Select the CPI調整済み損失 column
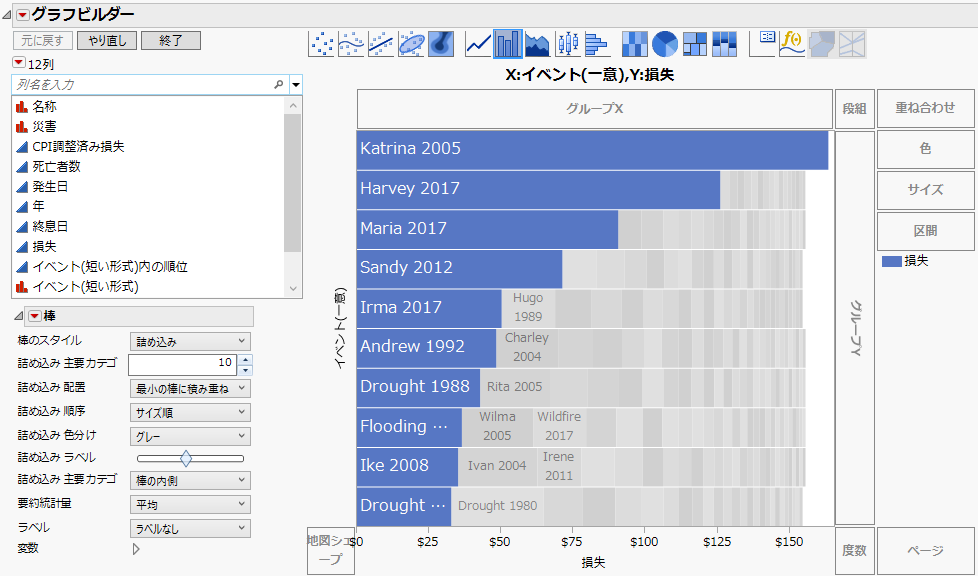This screenshot has width=978, height=576. click(x=78, y=146)
